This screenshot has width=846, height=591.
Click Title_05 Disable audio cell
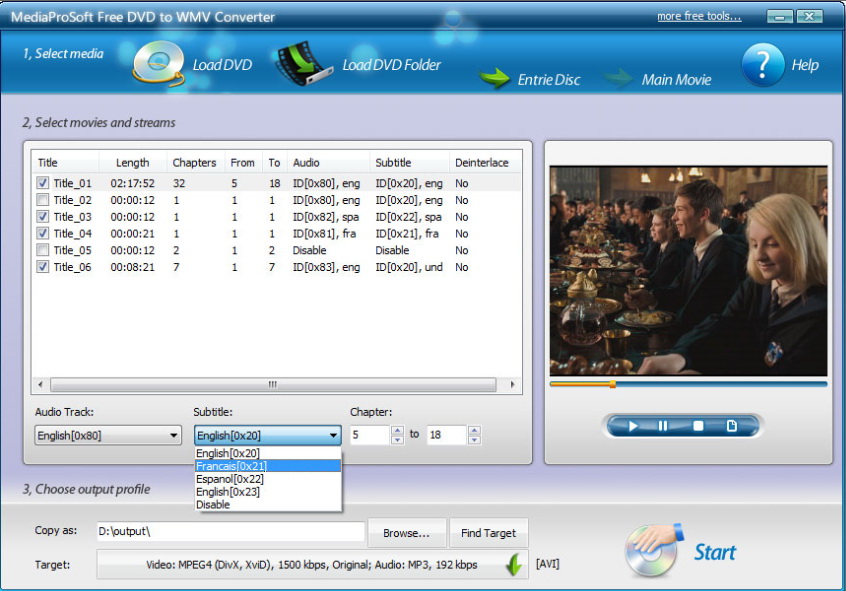[310, 250]
